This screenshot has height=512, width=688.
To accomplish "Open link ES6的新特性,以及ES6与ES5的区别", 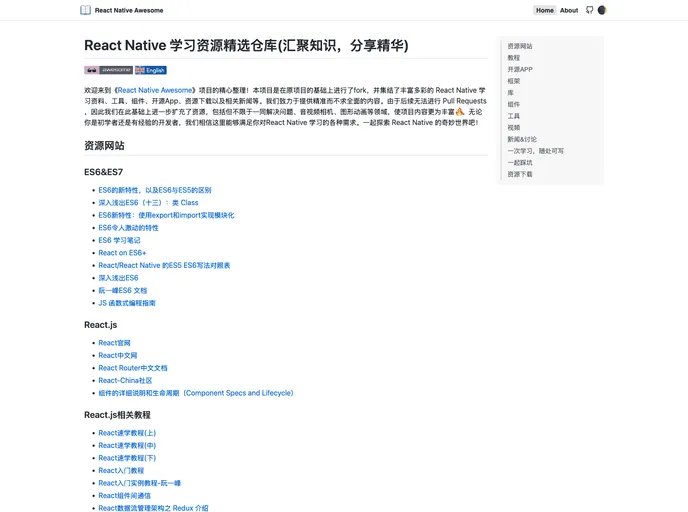I will coord(155,190).
